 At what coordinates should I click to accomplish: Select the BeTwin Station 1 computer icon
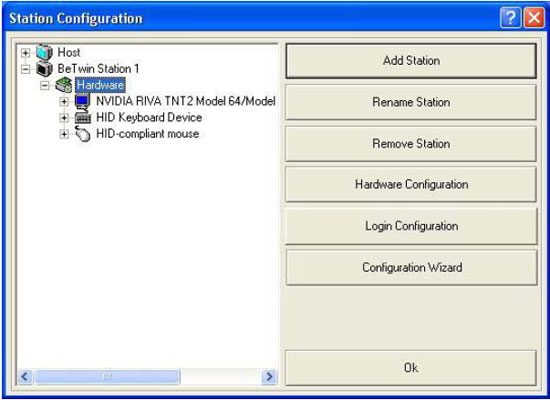point(44,69)
